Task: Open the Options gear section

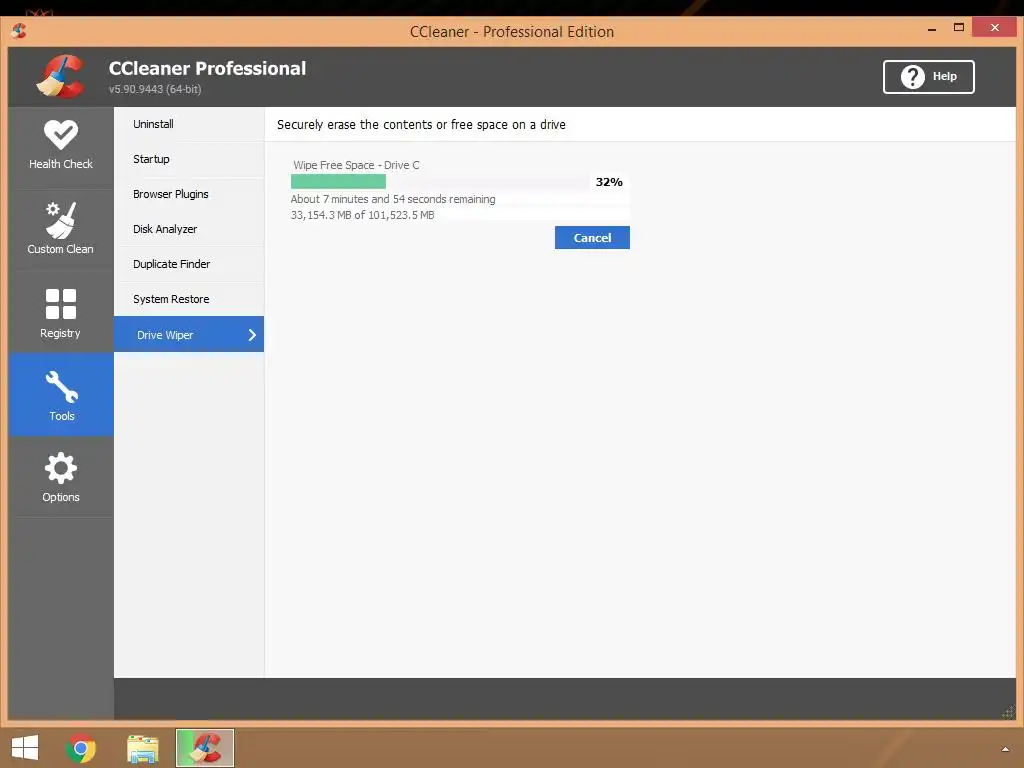Action: [x=61, y=477]
